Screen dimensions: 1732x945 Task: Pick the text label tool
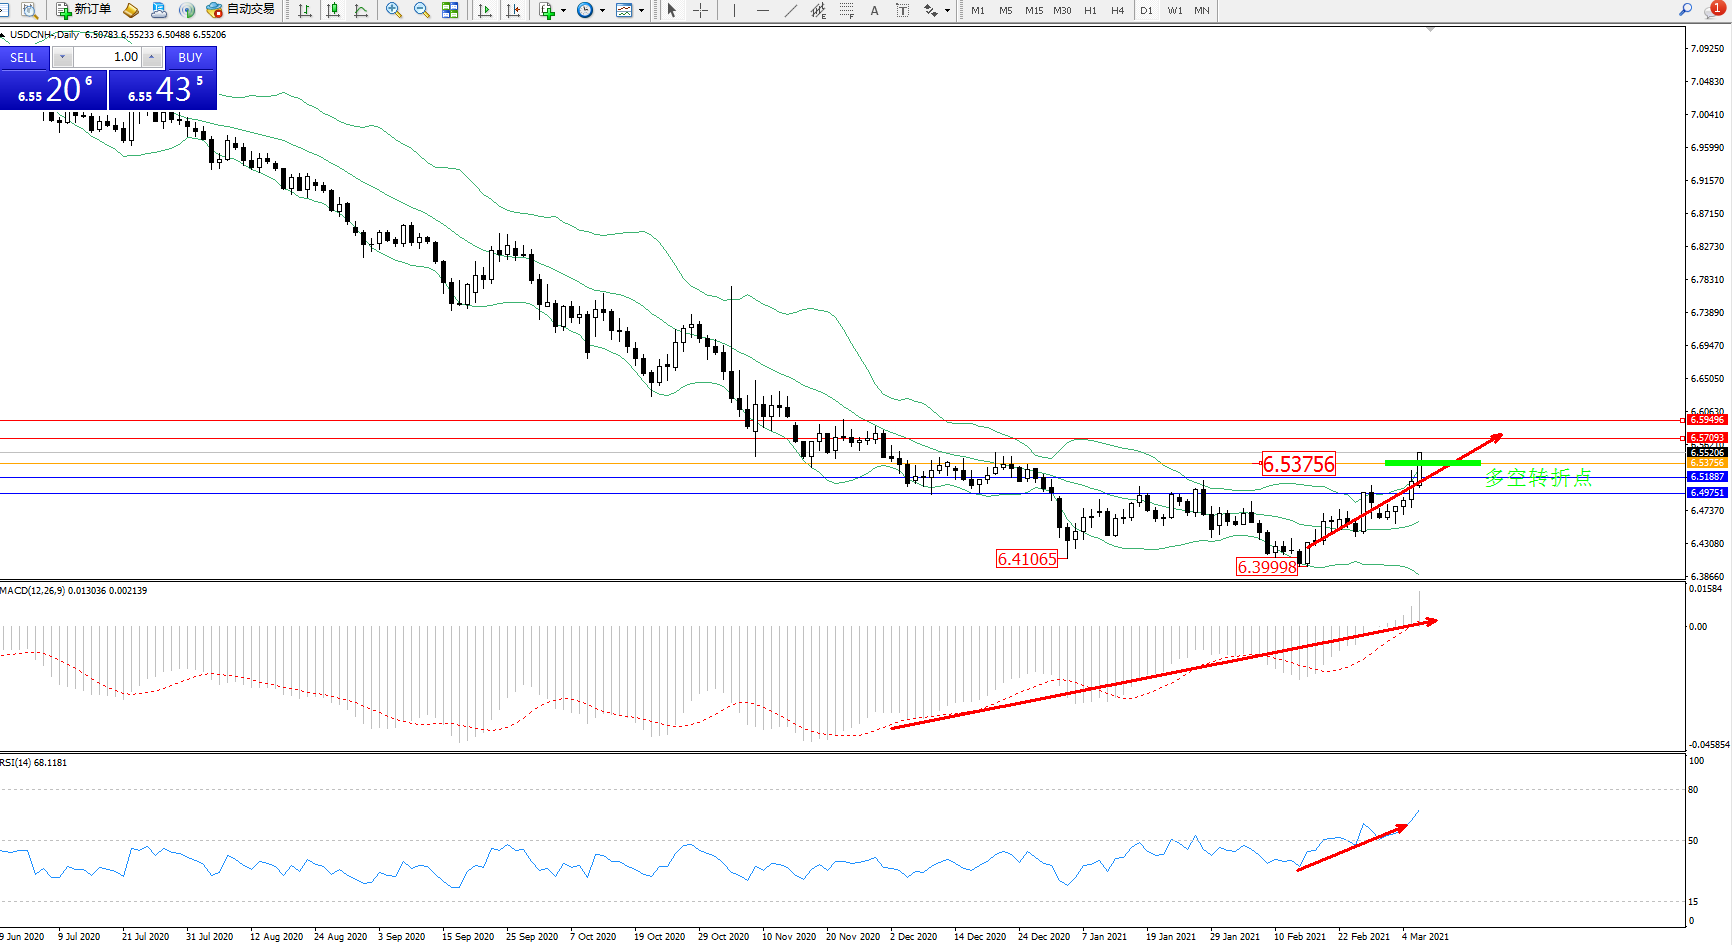pyautogui.click(x=874, y=10)
